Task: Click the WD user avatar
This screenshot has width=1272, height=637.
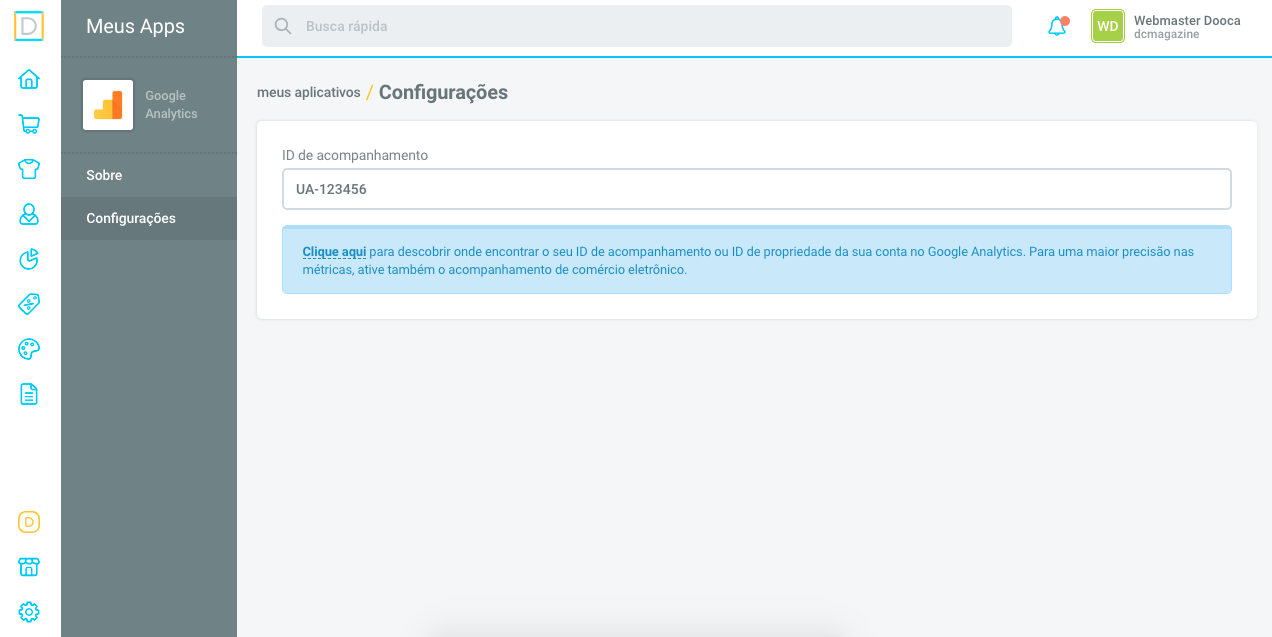Action: pyautogui.click(x=1108, y=27)
